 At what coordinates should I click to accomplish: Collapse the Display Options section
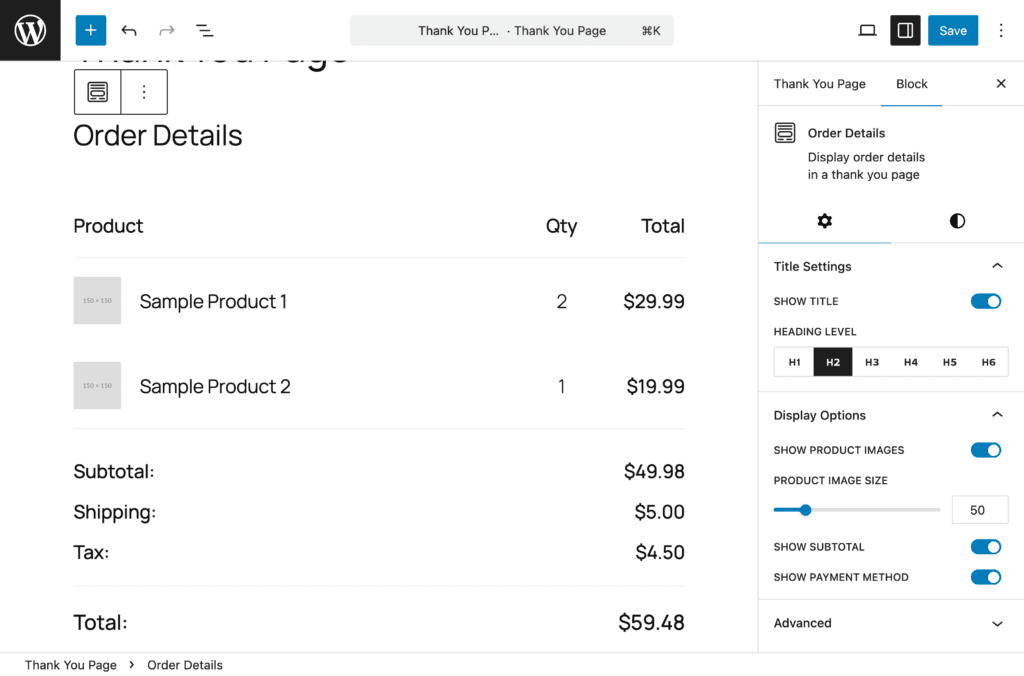[996, 415]
